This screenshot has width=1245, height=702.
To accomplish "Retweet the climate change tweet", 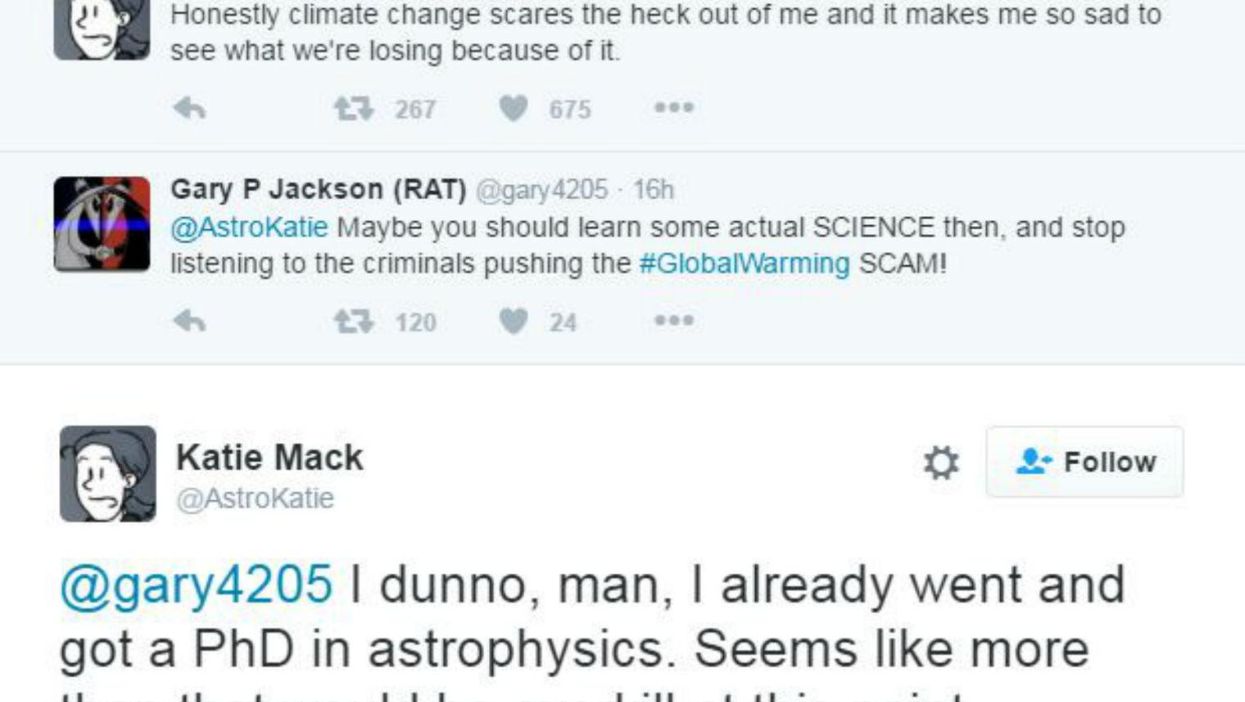I will [x=350, y=109].
